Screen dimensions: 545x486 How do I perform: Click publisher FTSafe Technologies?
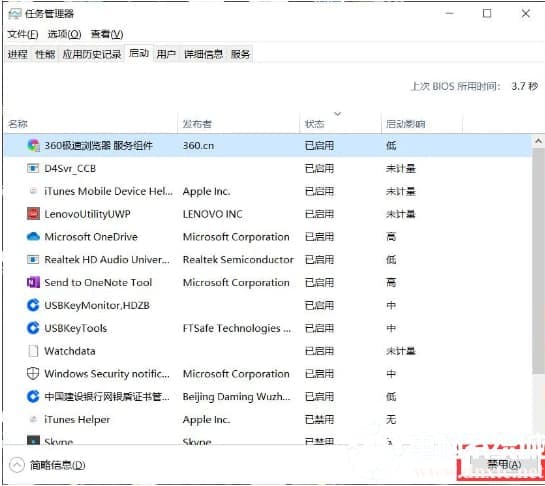pos(237,328)
